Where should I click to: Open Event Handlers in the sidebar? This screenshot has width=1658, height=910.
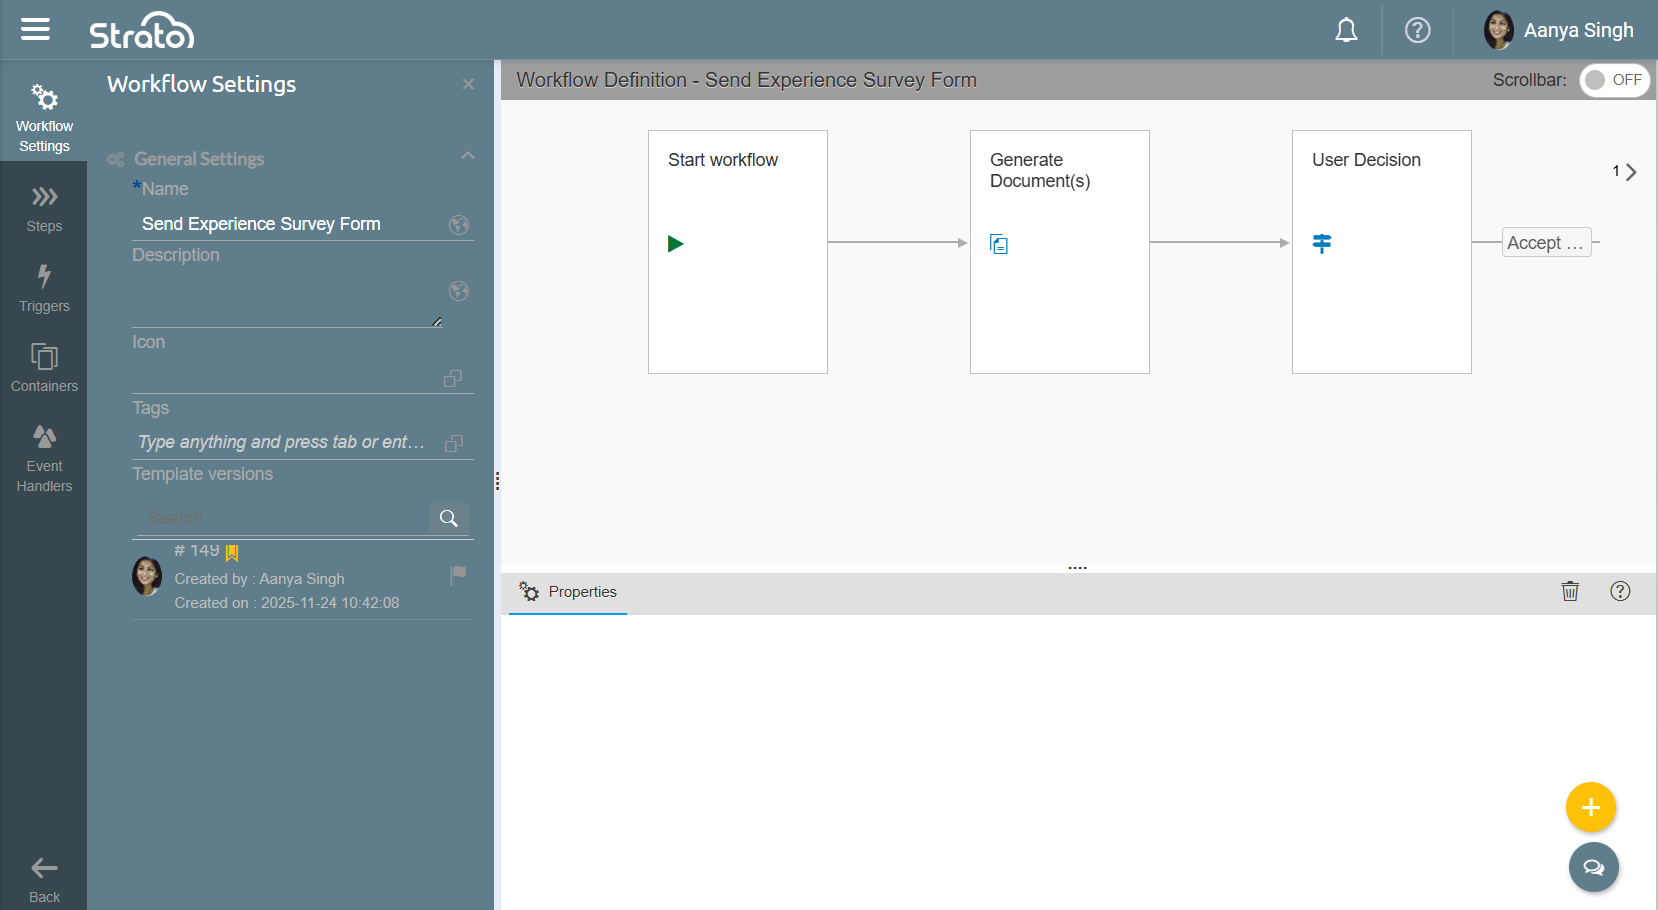pyautogui.click(x=44, y=459)
